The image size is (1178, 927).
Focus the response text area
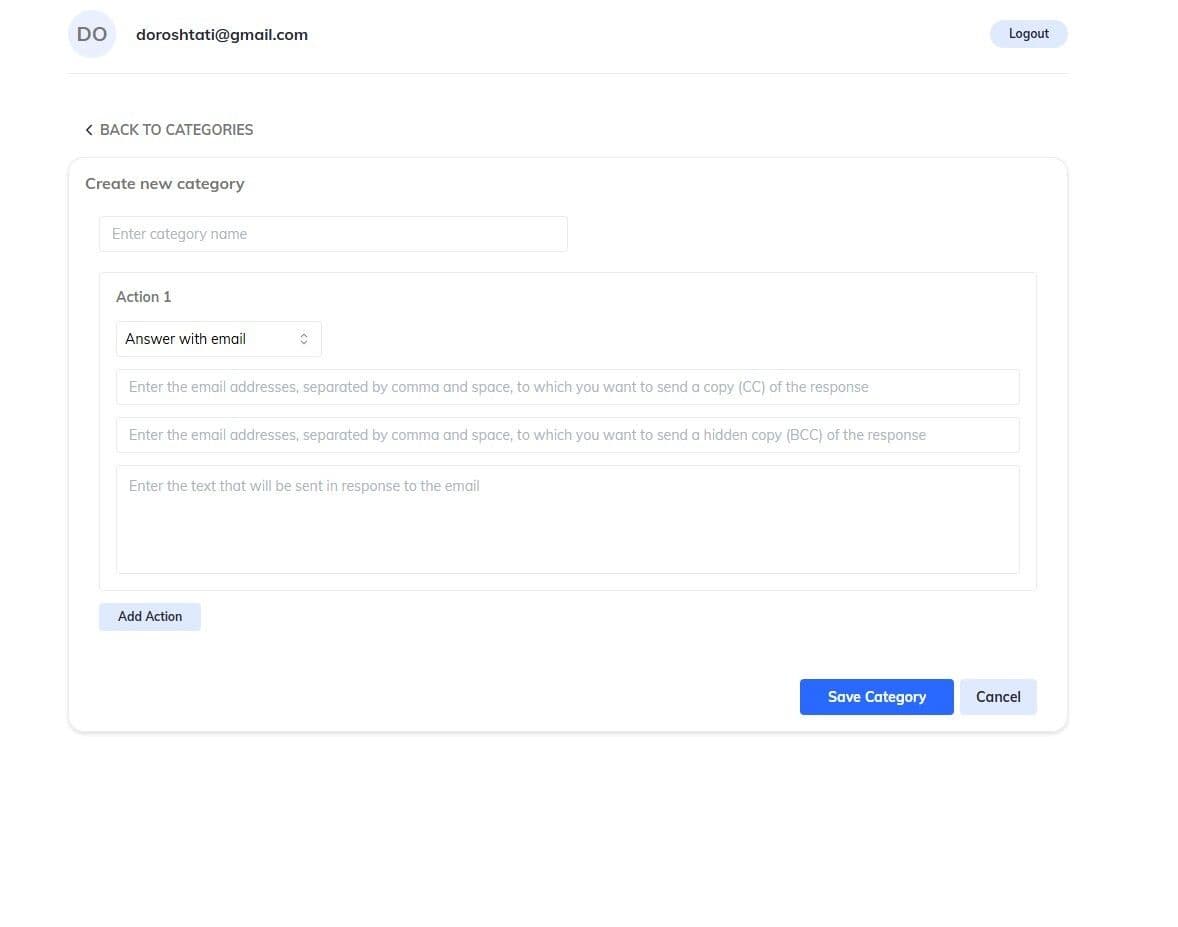[x=567, y=519]
